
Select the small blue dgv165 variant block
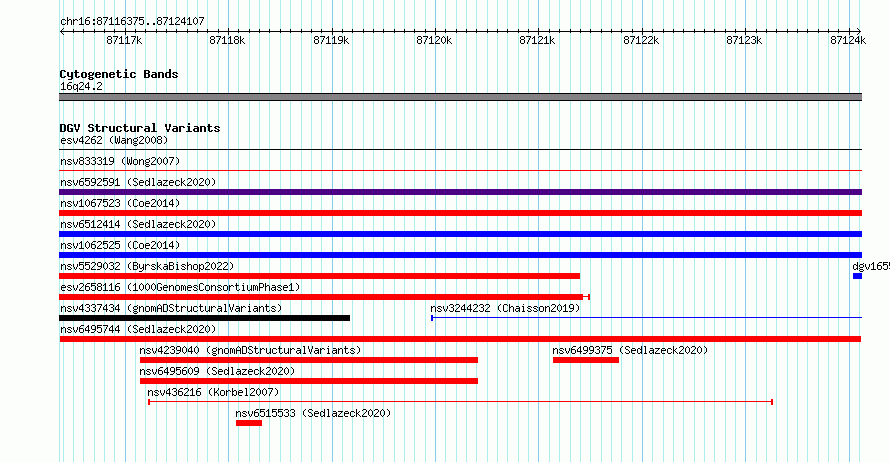pos(857,276)
